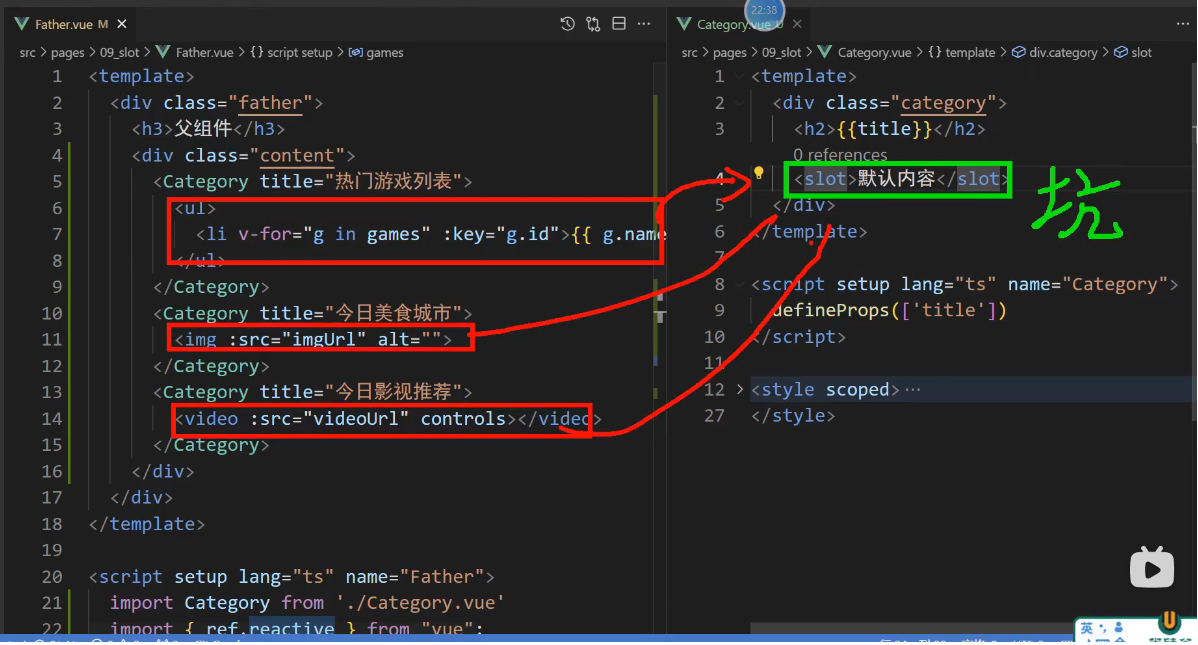The image size is (1198, 645).
Task: Click the 'v-for="g in games"' code
Action: [334, 234]
